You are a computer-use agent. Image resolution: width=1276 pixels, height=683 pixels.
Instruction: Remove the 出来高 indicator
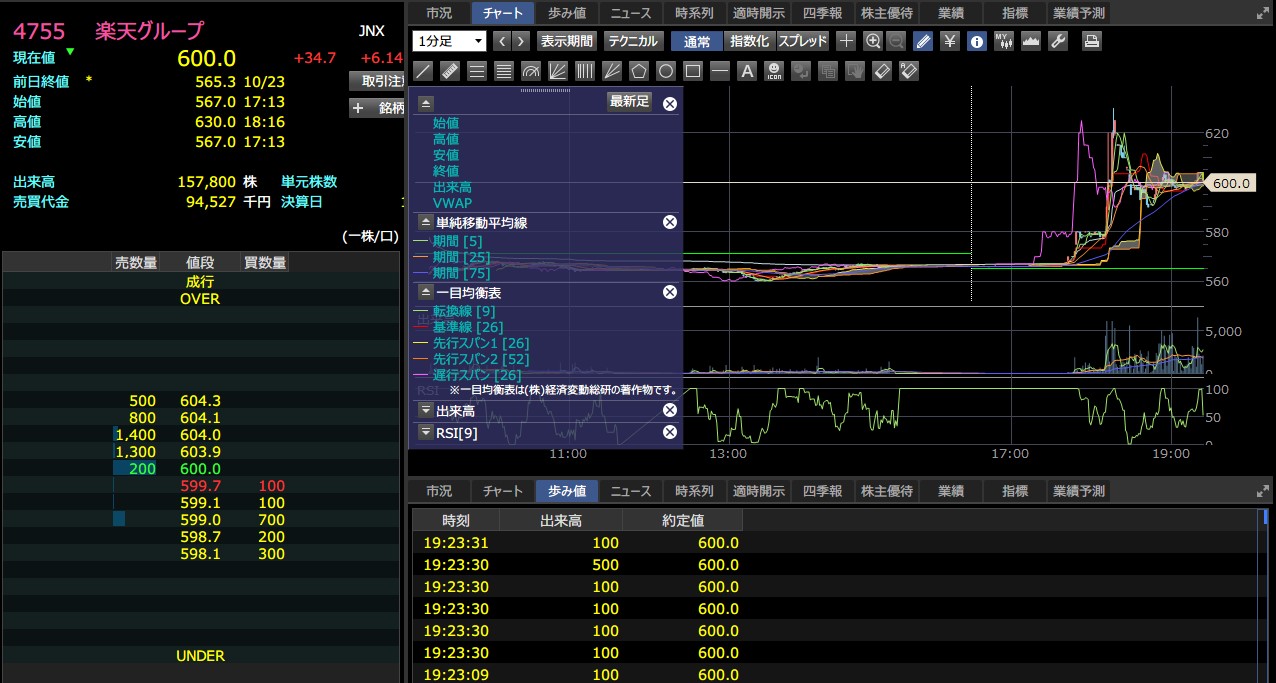point(670,410)
